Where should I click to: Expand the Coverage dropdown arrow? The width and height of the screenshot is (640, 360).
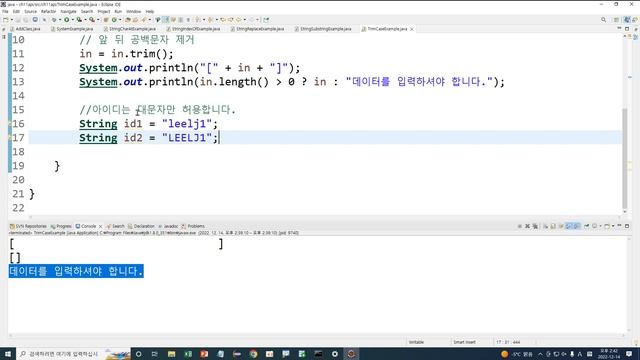point(85,20)
